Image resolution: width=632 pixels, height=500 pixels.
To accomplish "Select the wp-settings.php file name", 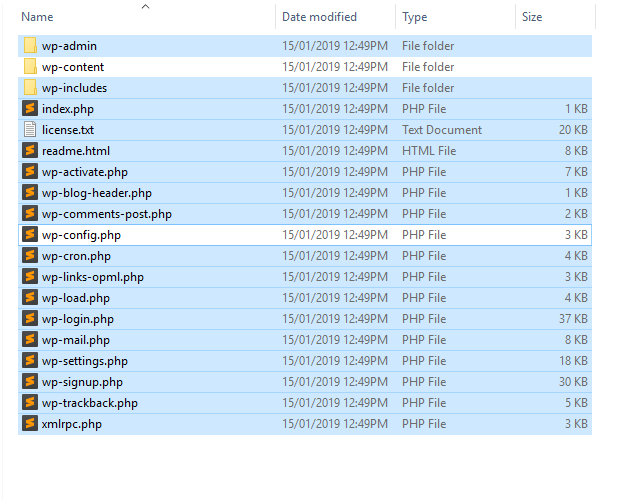I will point(85,361).
